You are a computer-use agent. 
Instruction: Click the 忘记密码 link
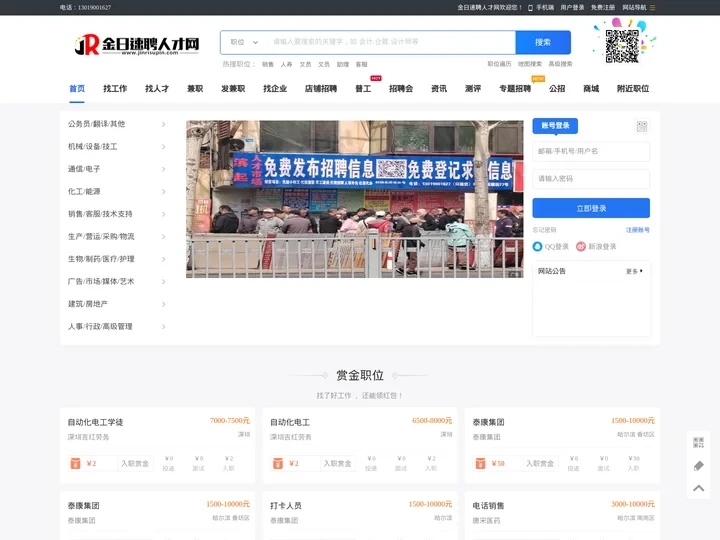coord(545,230)
